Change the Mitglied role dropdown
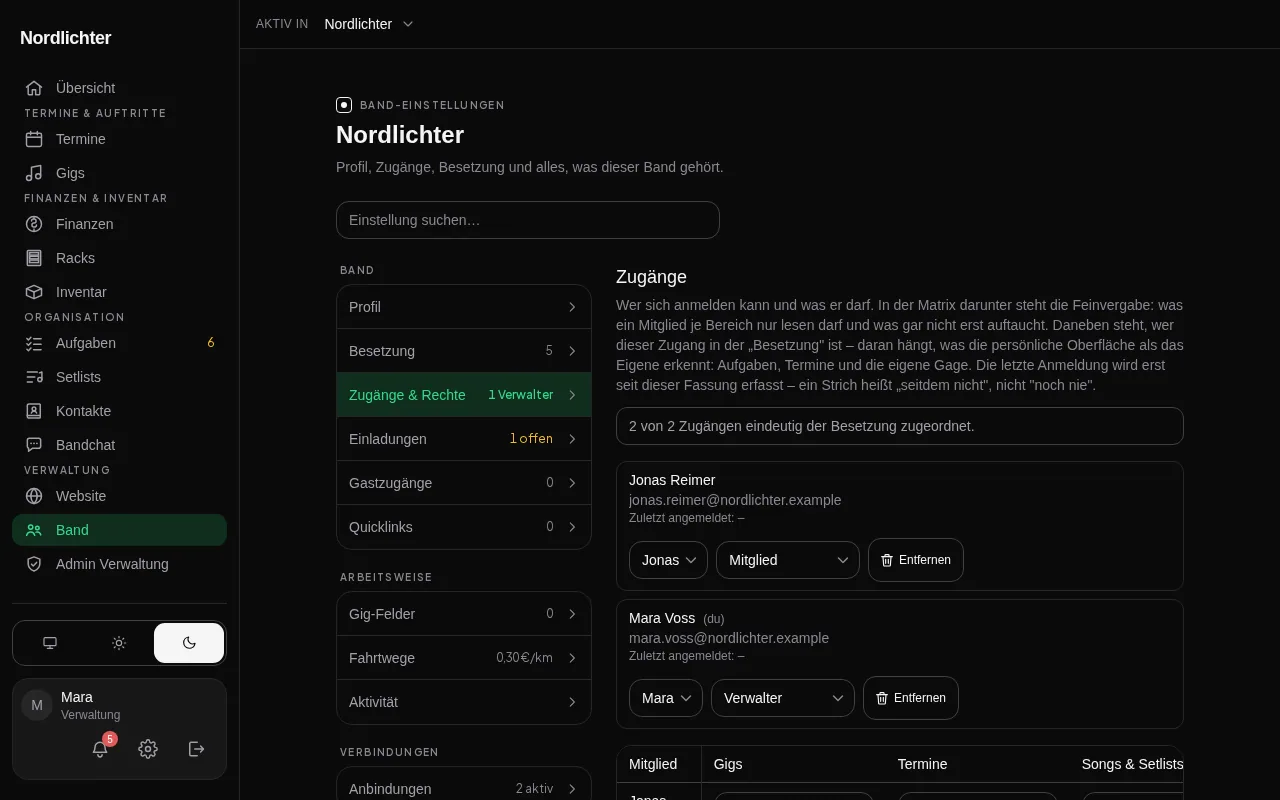Viewport: 1280px width, 800px height. click(x=788, y=560)
